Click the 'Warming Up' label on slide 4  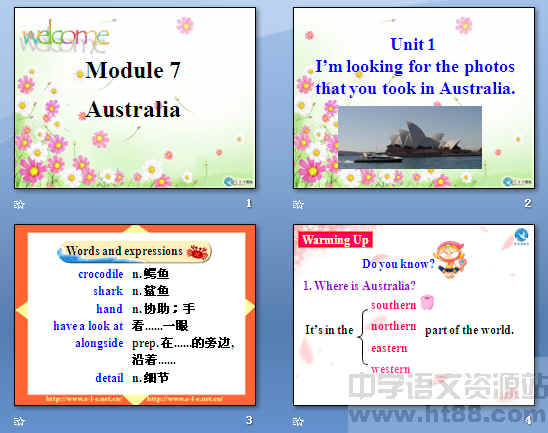tap(336, 240)
